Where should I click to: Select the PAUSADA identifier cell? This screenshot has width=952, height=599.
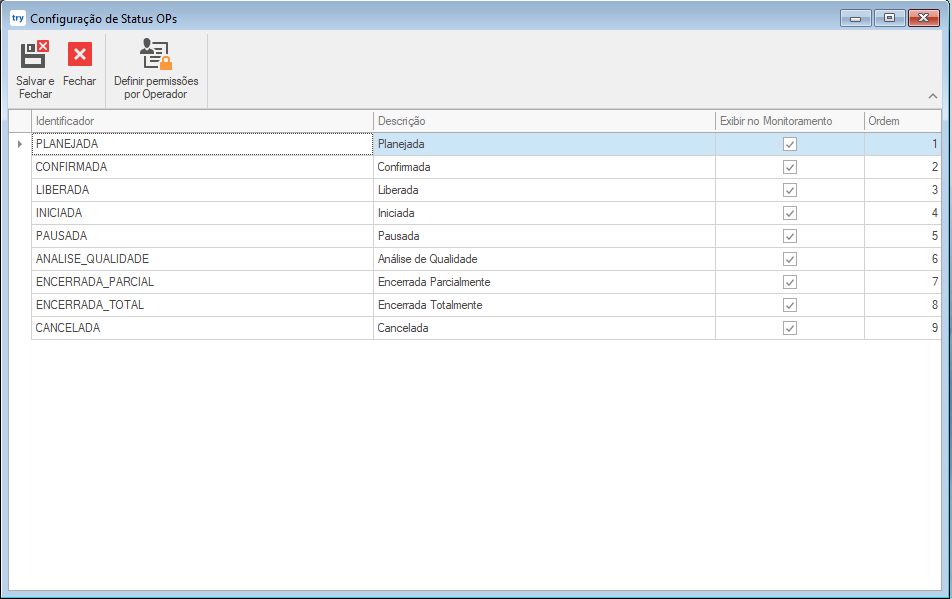pos(202,236)
